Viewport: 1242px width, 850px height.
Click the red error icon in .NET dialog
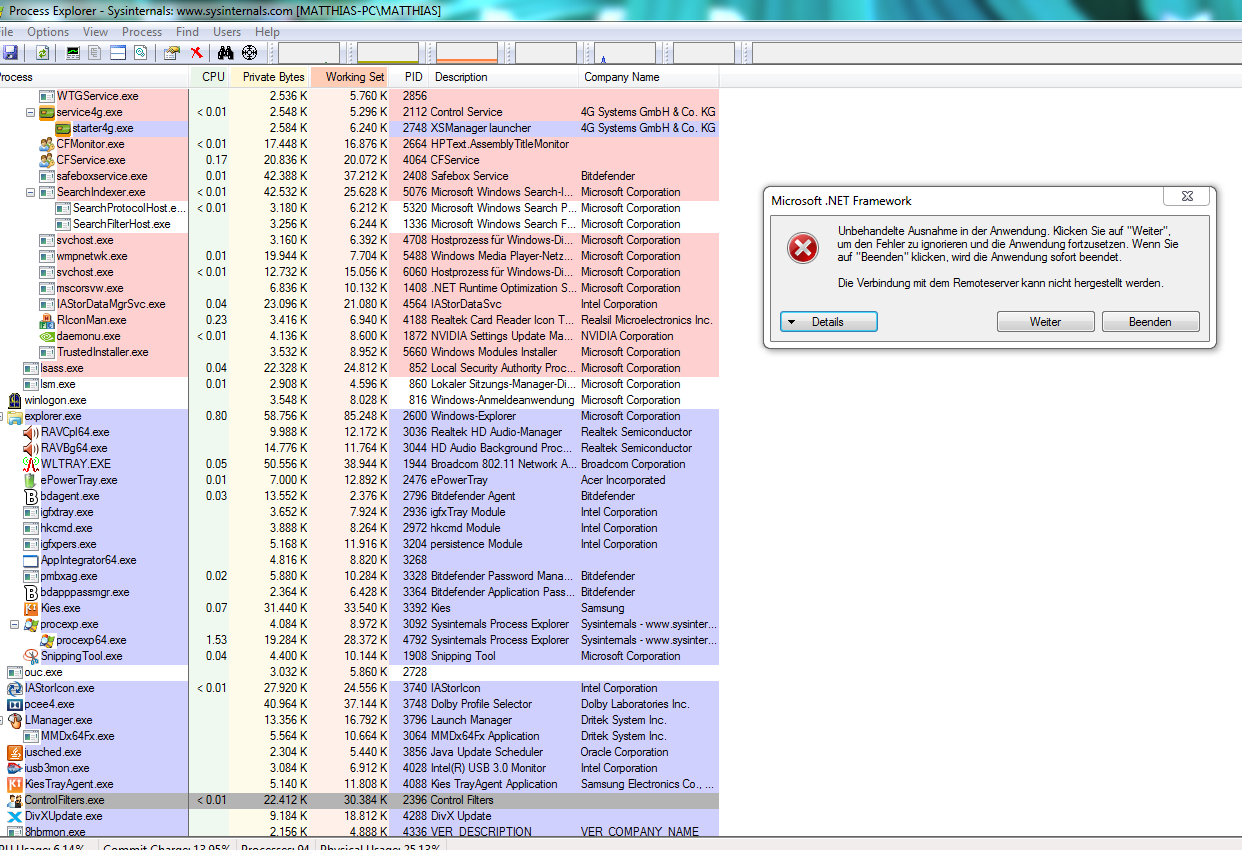click(803, 248)
